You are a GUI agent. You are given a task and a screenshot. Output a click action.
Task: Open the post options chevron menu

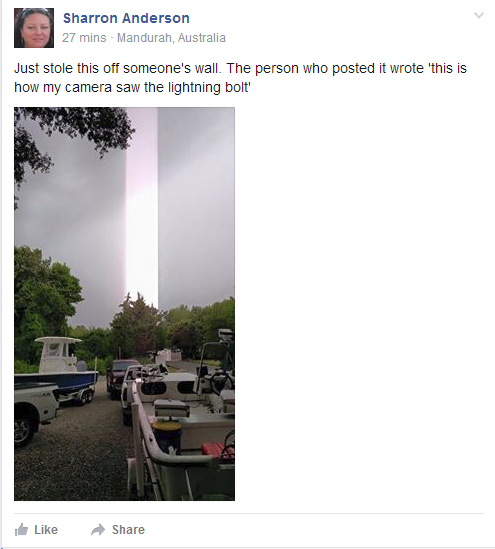point(479,15)
